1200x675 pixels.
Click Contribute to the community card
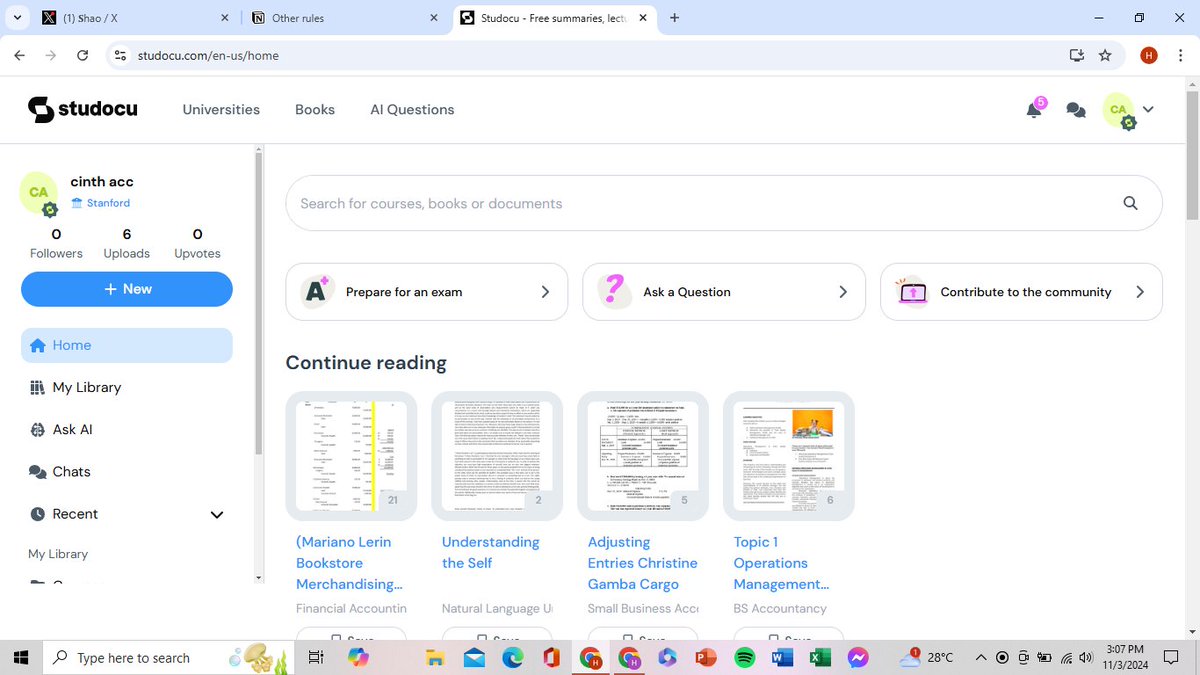click(1021, 292)
